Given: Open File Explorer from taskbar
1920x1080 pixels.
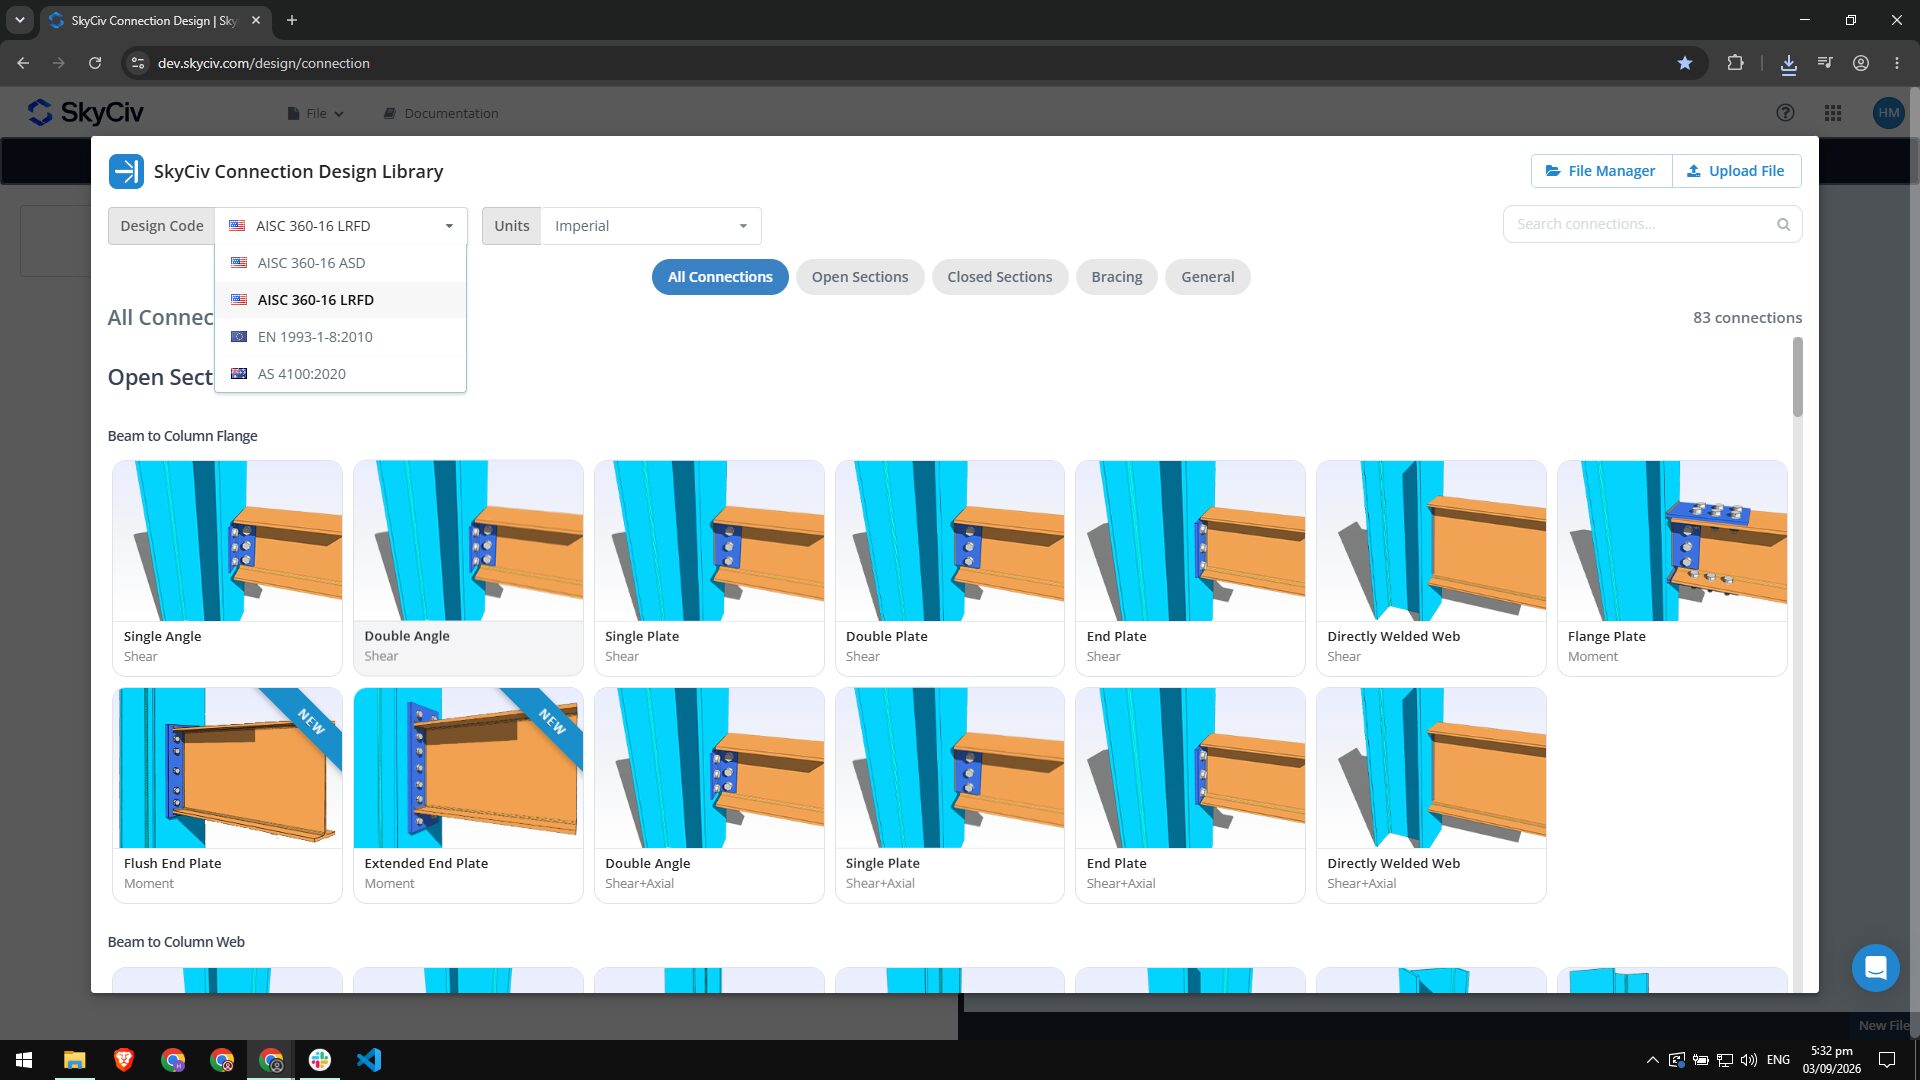Looking at the screenshot, I should point(75,1060).
